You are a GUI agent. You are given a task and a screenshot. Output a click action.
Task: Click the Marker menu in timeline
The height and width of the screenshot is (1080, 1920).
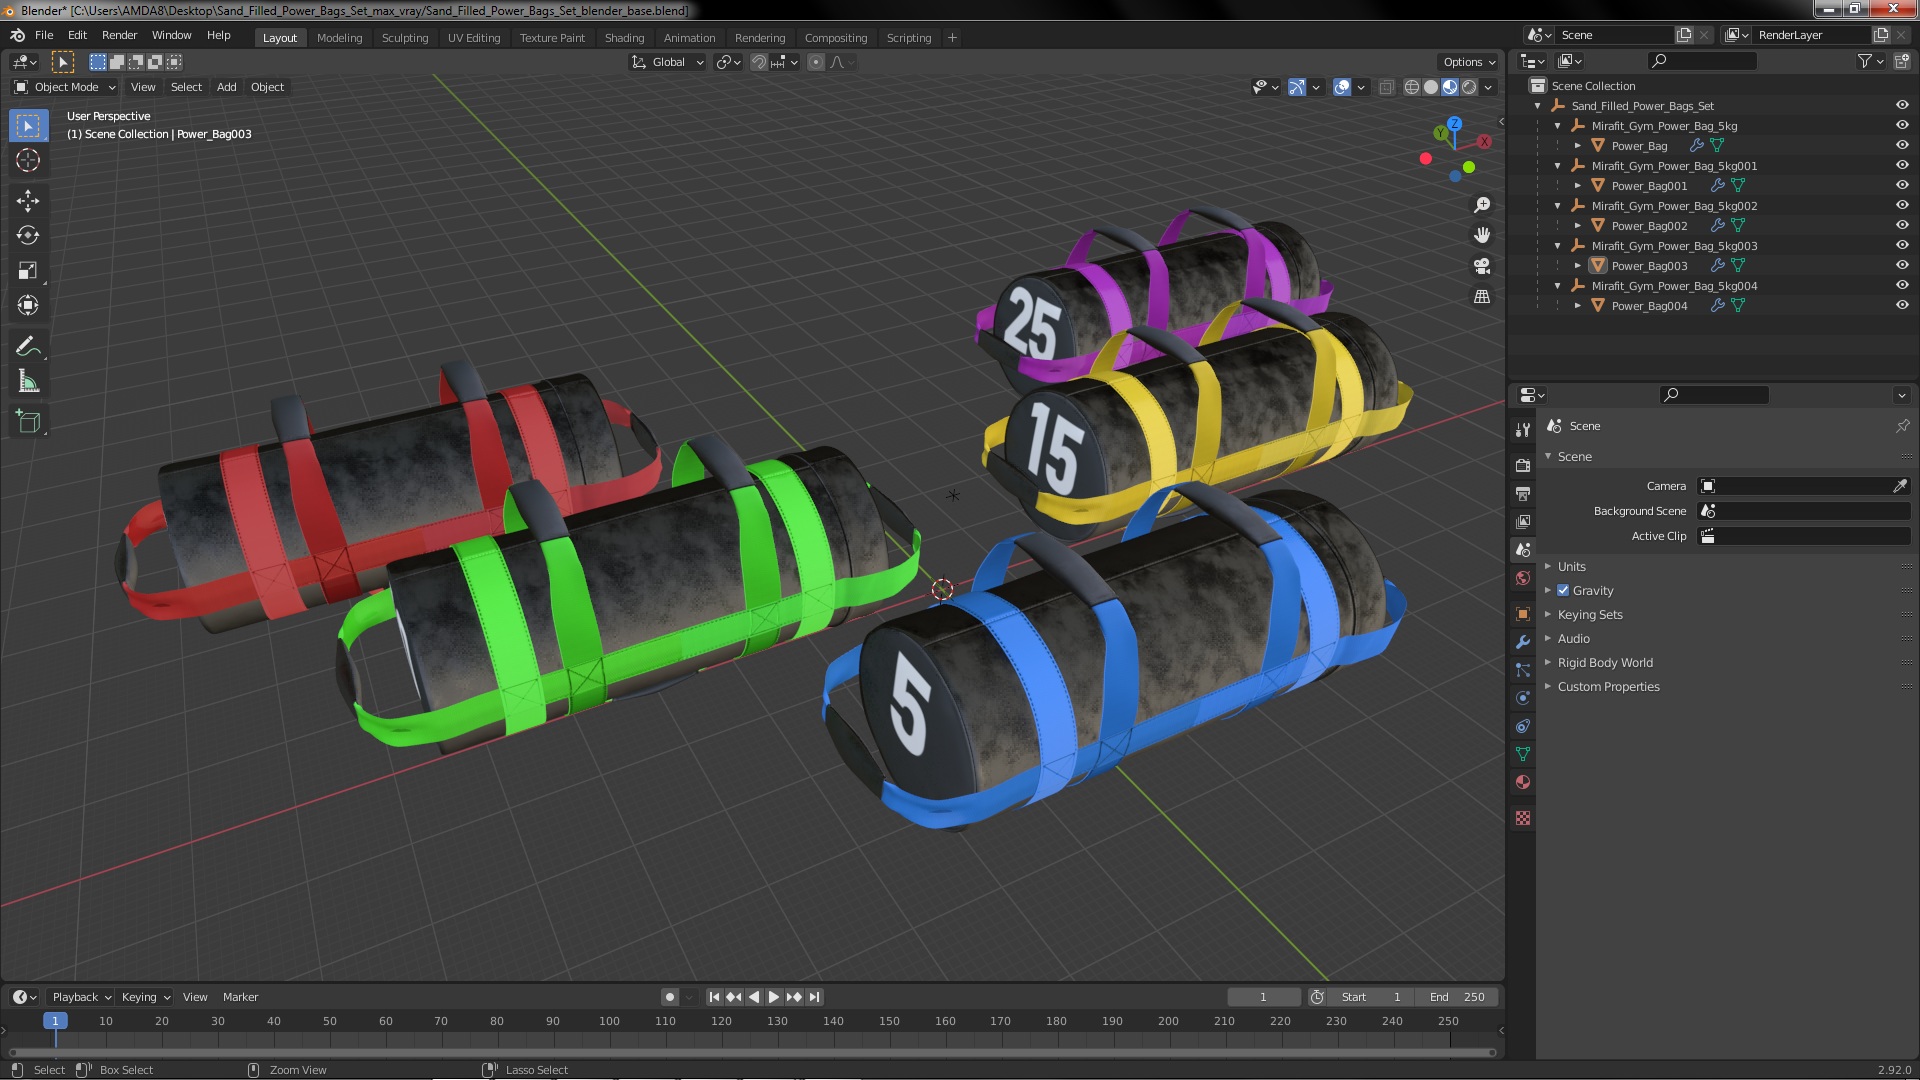[240, 997]
